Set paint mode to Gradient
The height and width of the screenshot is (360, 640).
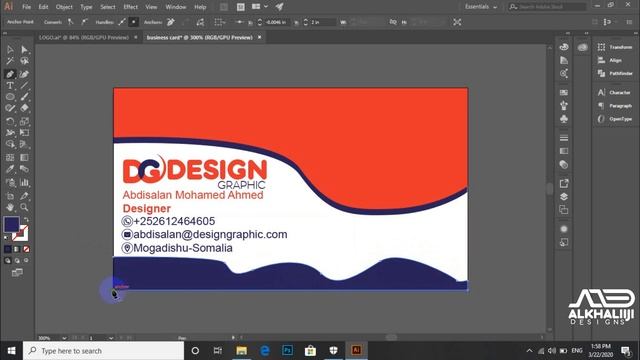(x=17, y=249)
